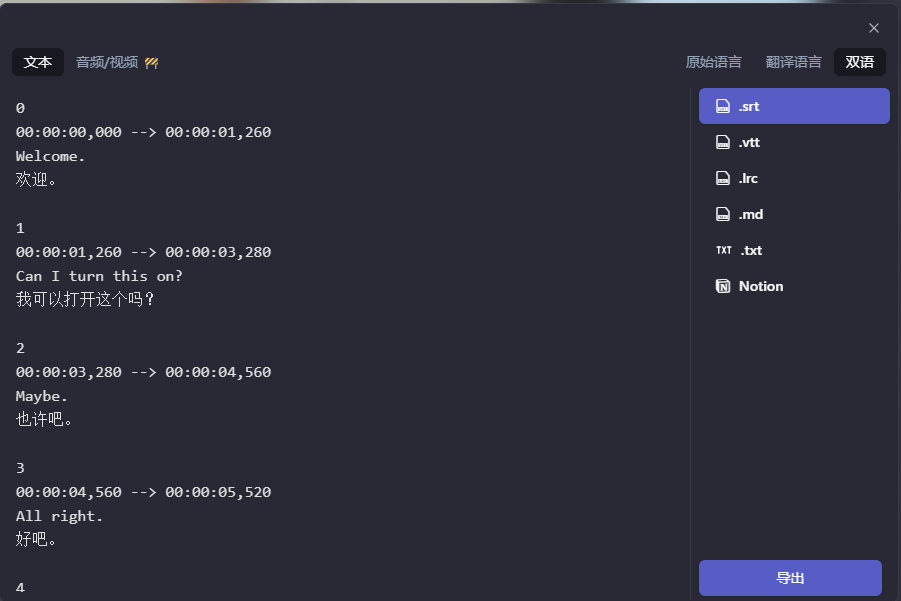The height and width of the screenshot is (601, 901).
Task: Select 原始语言 language mode
Action: click(713, 62)
